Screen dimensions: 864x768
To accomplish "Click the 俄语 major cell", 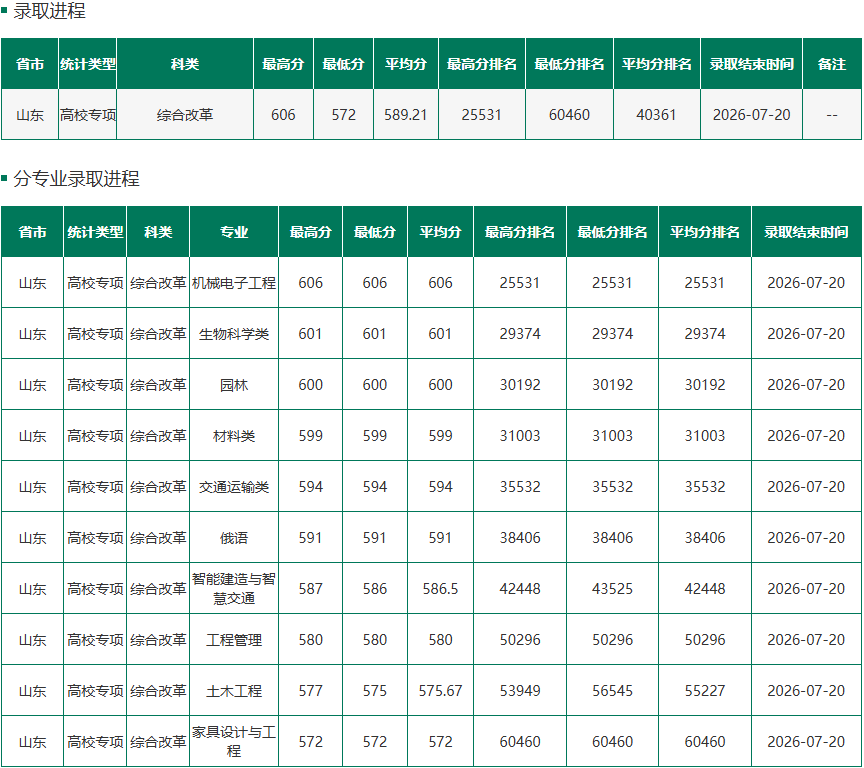I will (x=234, y=538).
